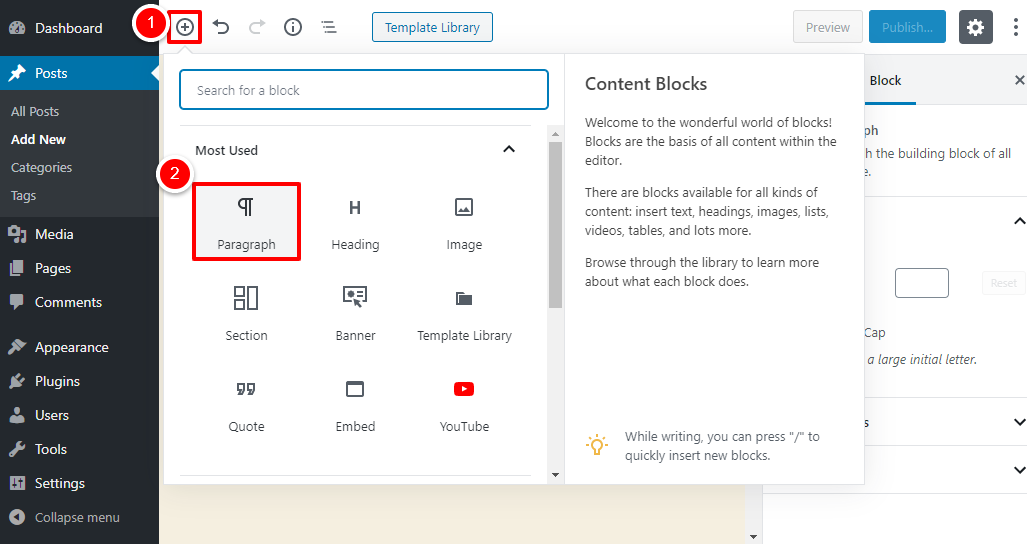This screenshot has width=1027, height=544.
Task: Insert a Heading block
Action: 355,222
